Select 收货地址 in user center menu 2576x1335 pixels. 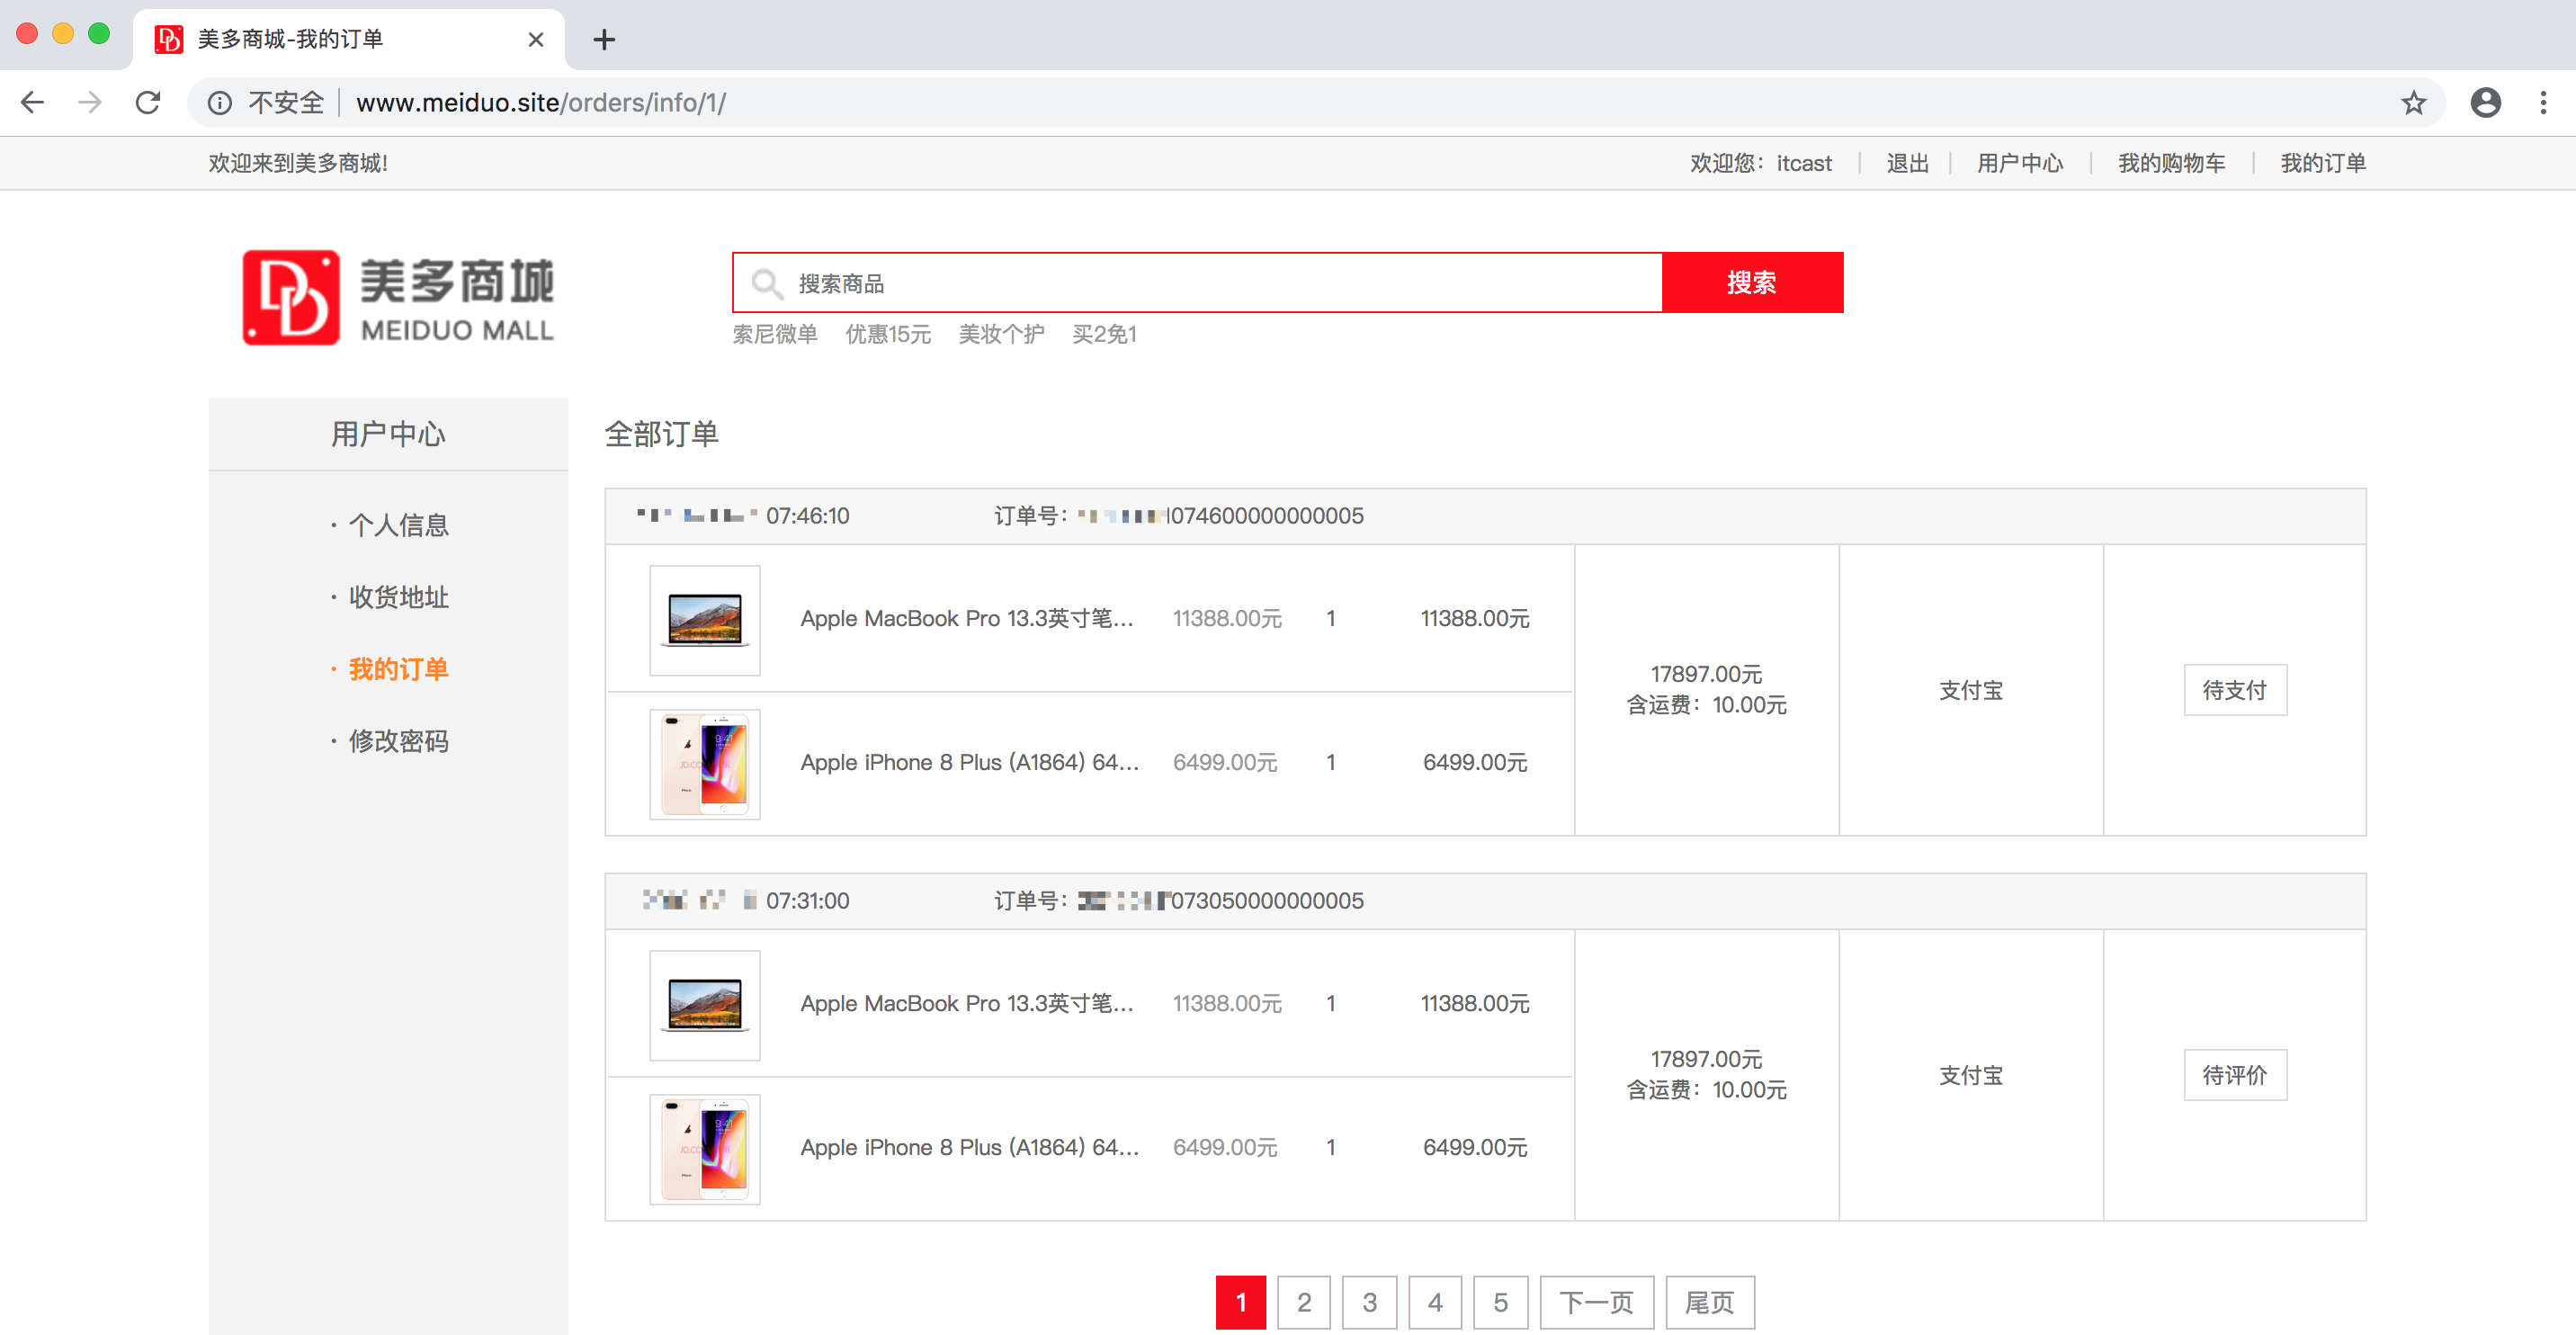(398, 597)
